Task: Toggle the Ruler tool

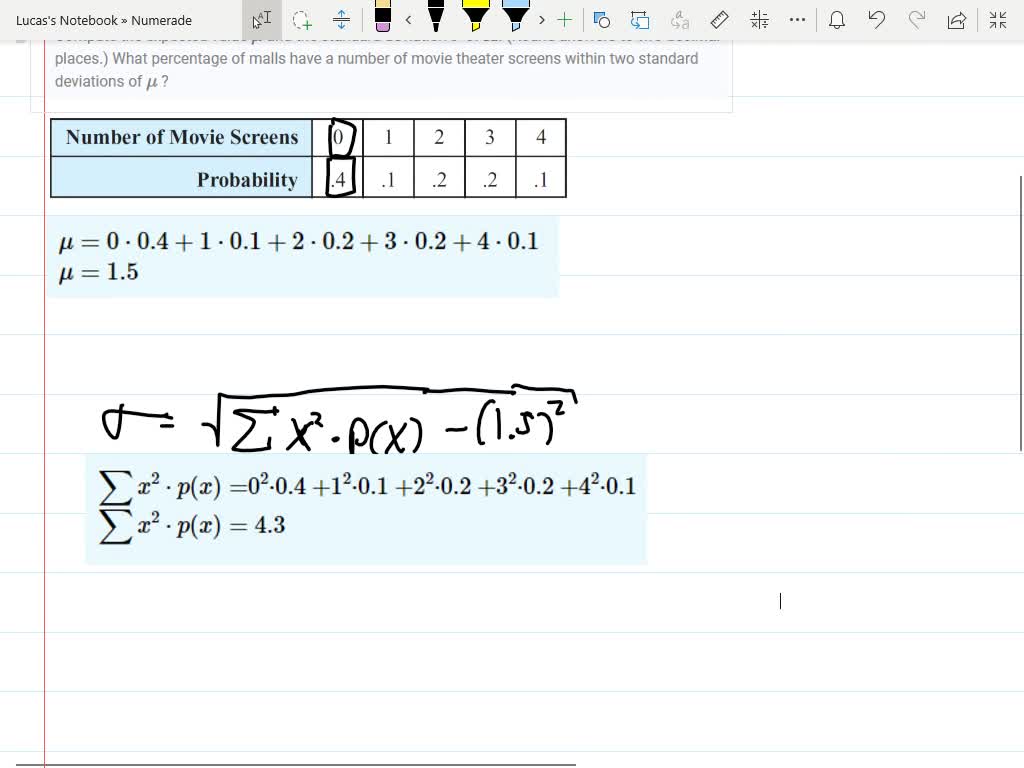Action: click(718, 20)
